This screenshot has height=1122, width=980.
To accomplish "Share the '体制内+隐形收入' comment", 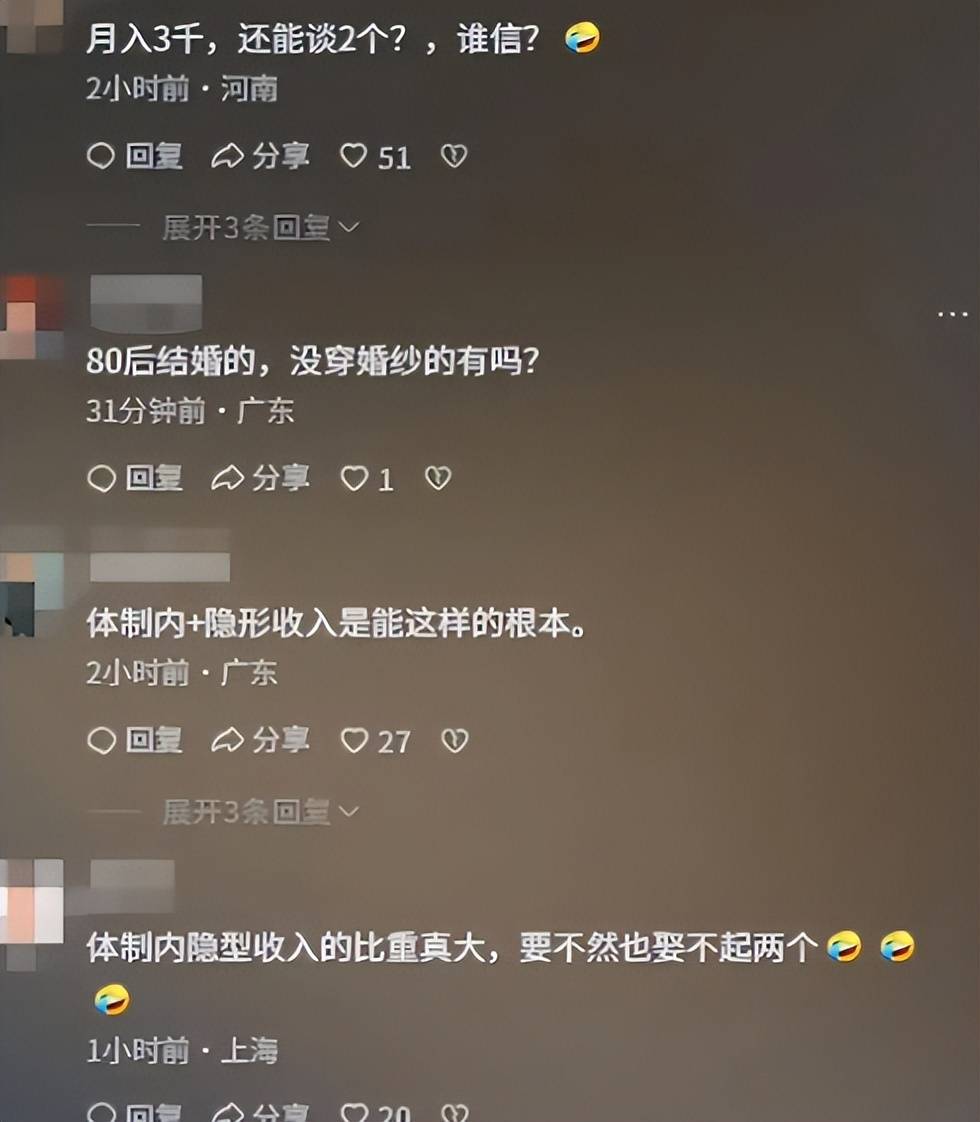I will [x=260, y=740].
